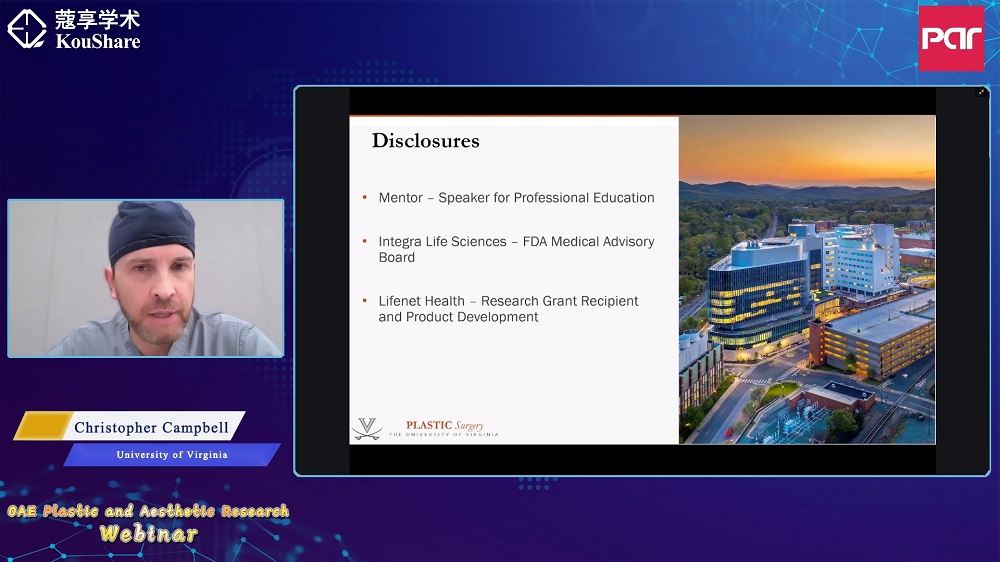Click the Webinar text label

tap(148, 534)
